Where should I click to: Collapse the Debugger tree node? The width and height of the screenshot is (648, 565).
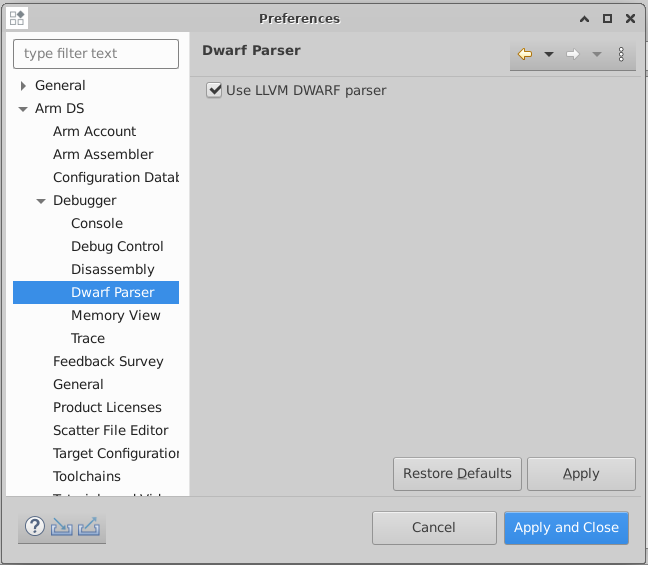[41, 201]
